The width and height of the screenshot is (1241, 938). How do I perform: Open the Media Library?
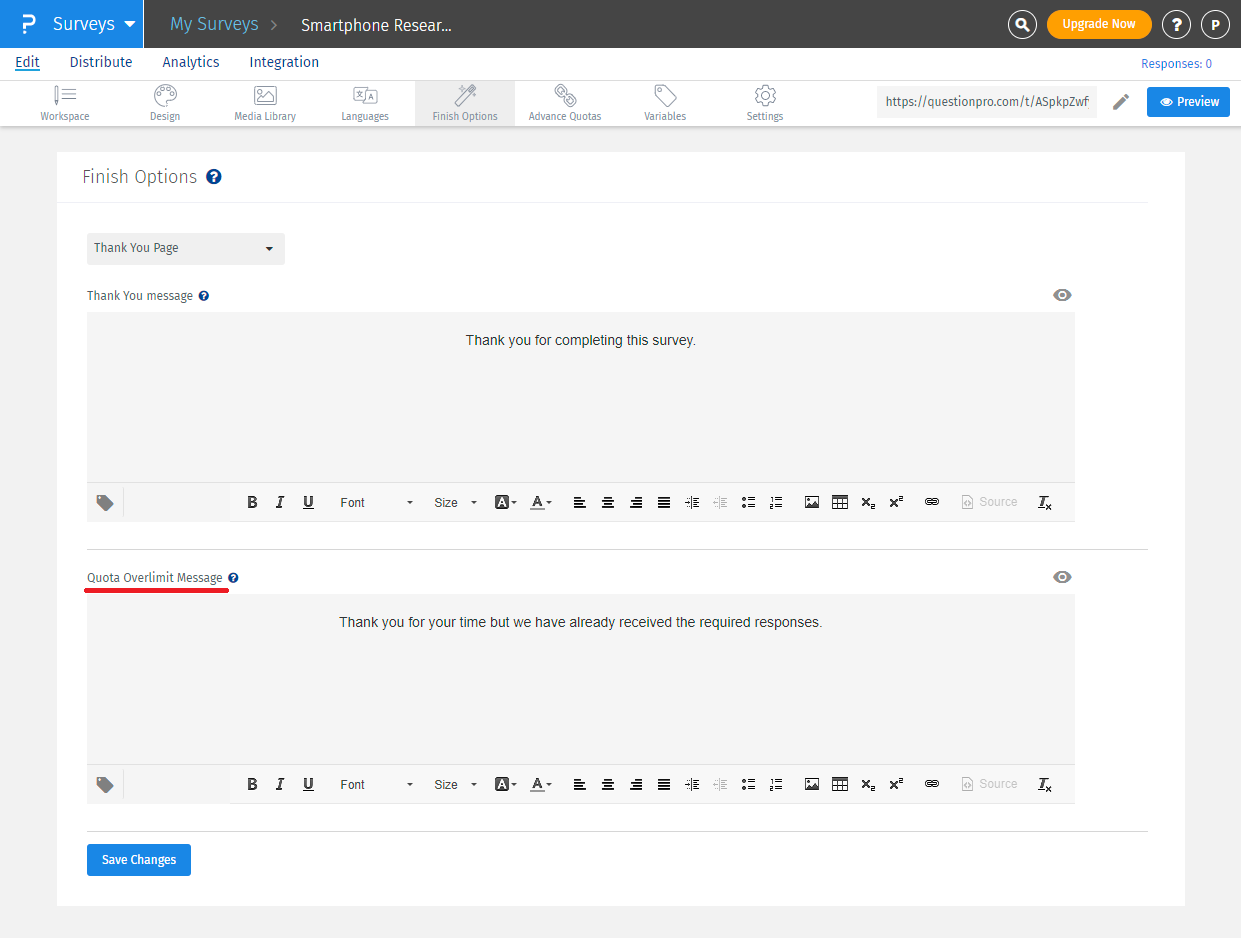[x=265, y=103]
